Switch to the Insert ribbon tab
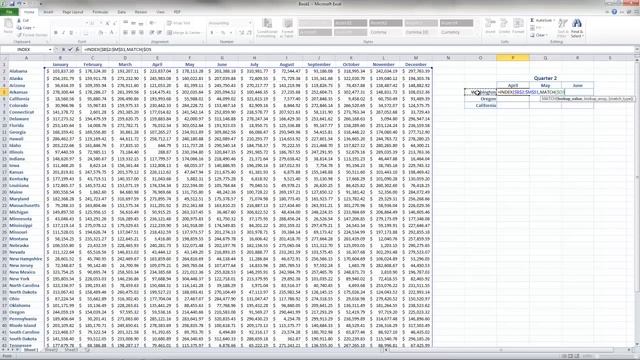The image size is (640, 360). [x=48, y=12]
